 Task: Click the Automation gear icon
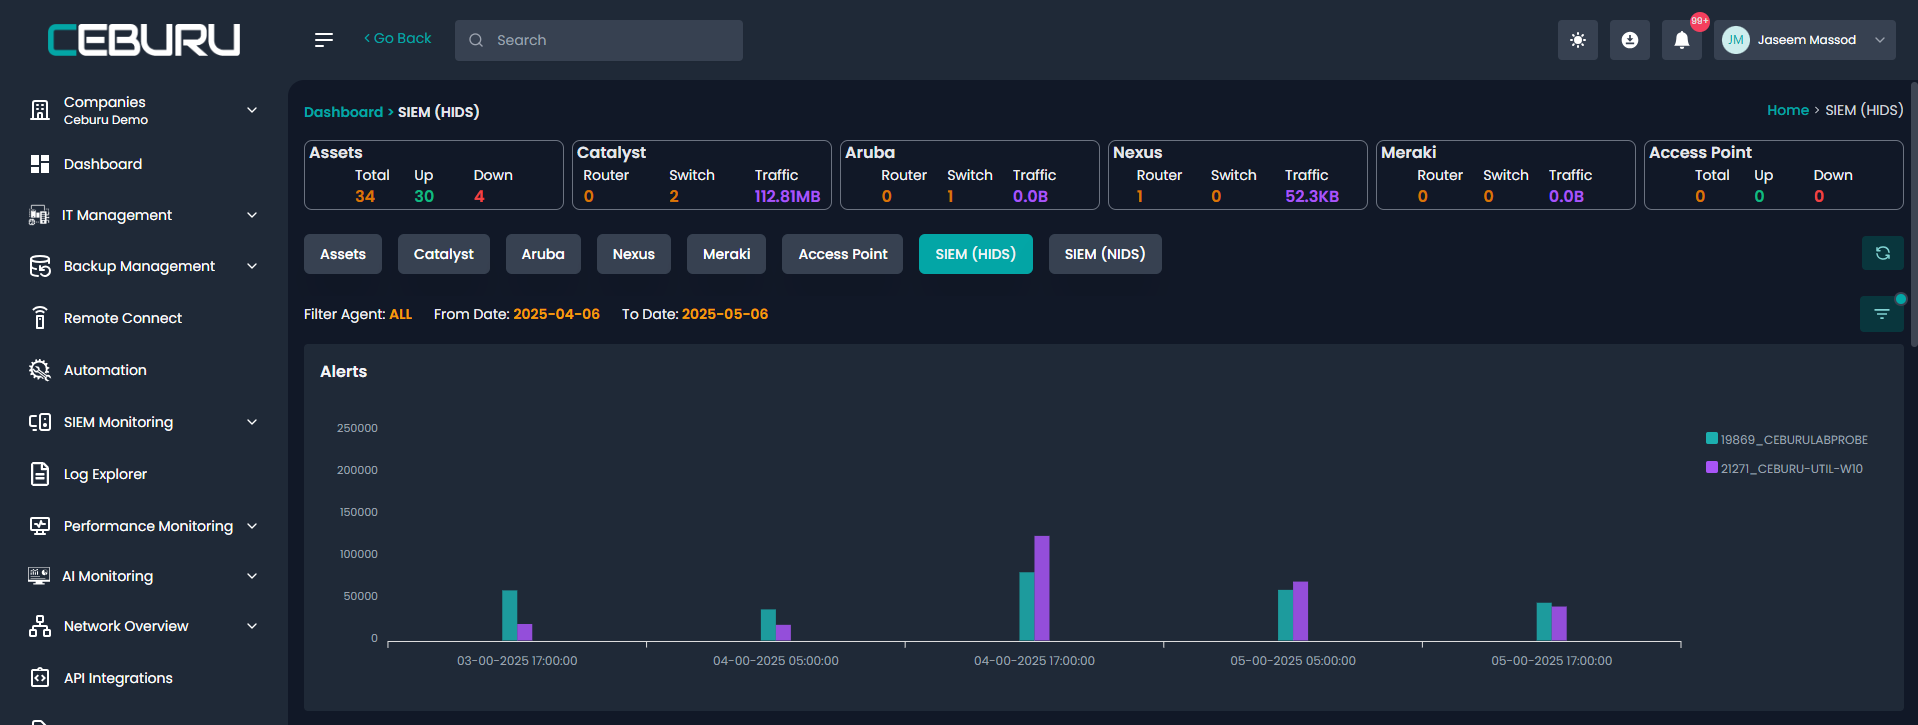(40, 370)
